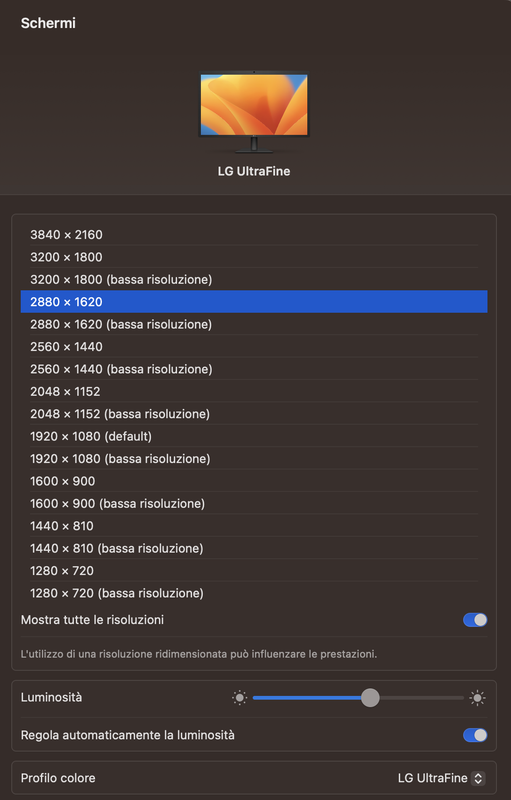
Task: Open the Profilo colore LG UltraFine dropdown
Action: tap(442, 778)
